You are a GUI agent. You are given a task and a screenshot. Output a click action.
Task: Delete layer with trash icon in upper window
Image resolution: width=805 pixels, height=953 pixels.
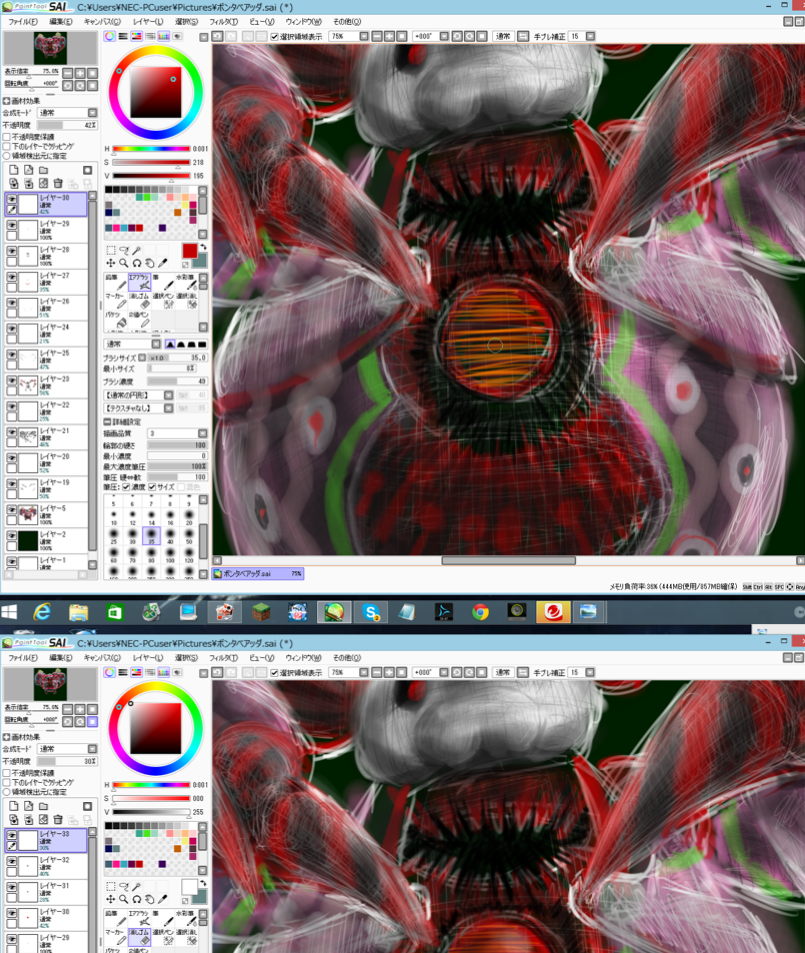tap(58, 183)
